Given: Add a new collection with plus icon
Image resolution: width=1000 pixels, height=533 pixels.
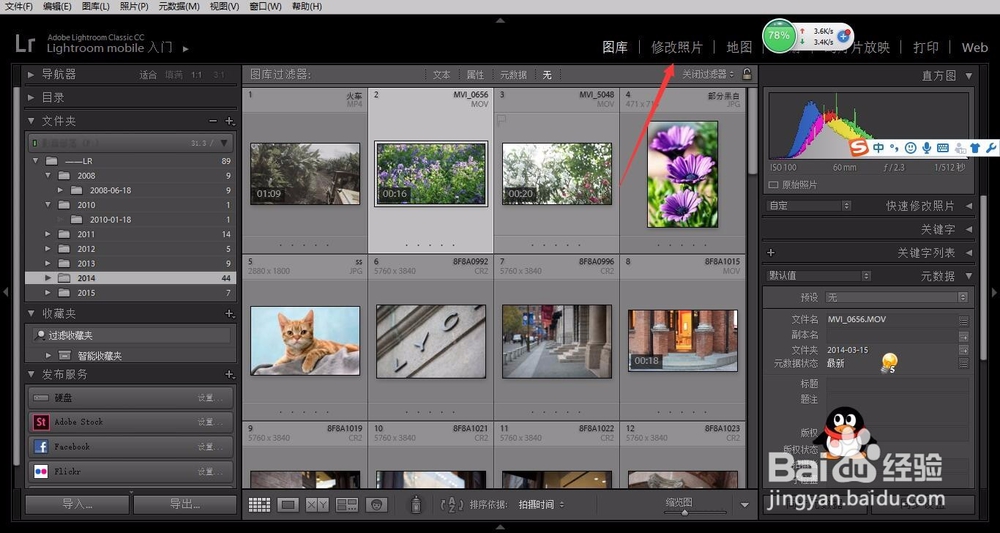Looking at the screenshot, I should 230,314.
